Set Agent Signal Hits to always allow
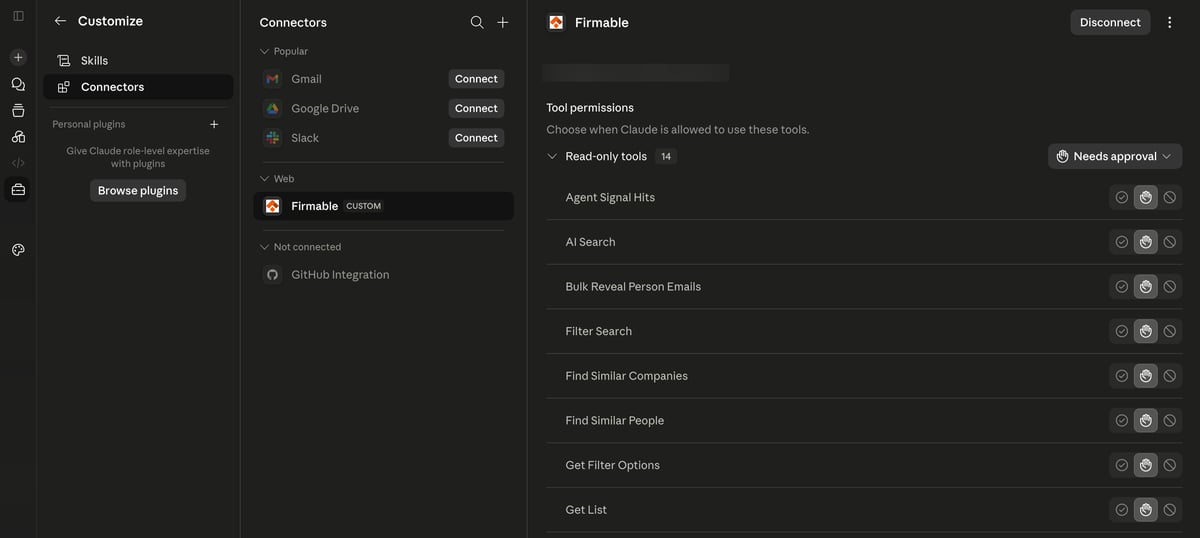The image size is (1200, 538). click(1122, 197)
